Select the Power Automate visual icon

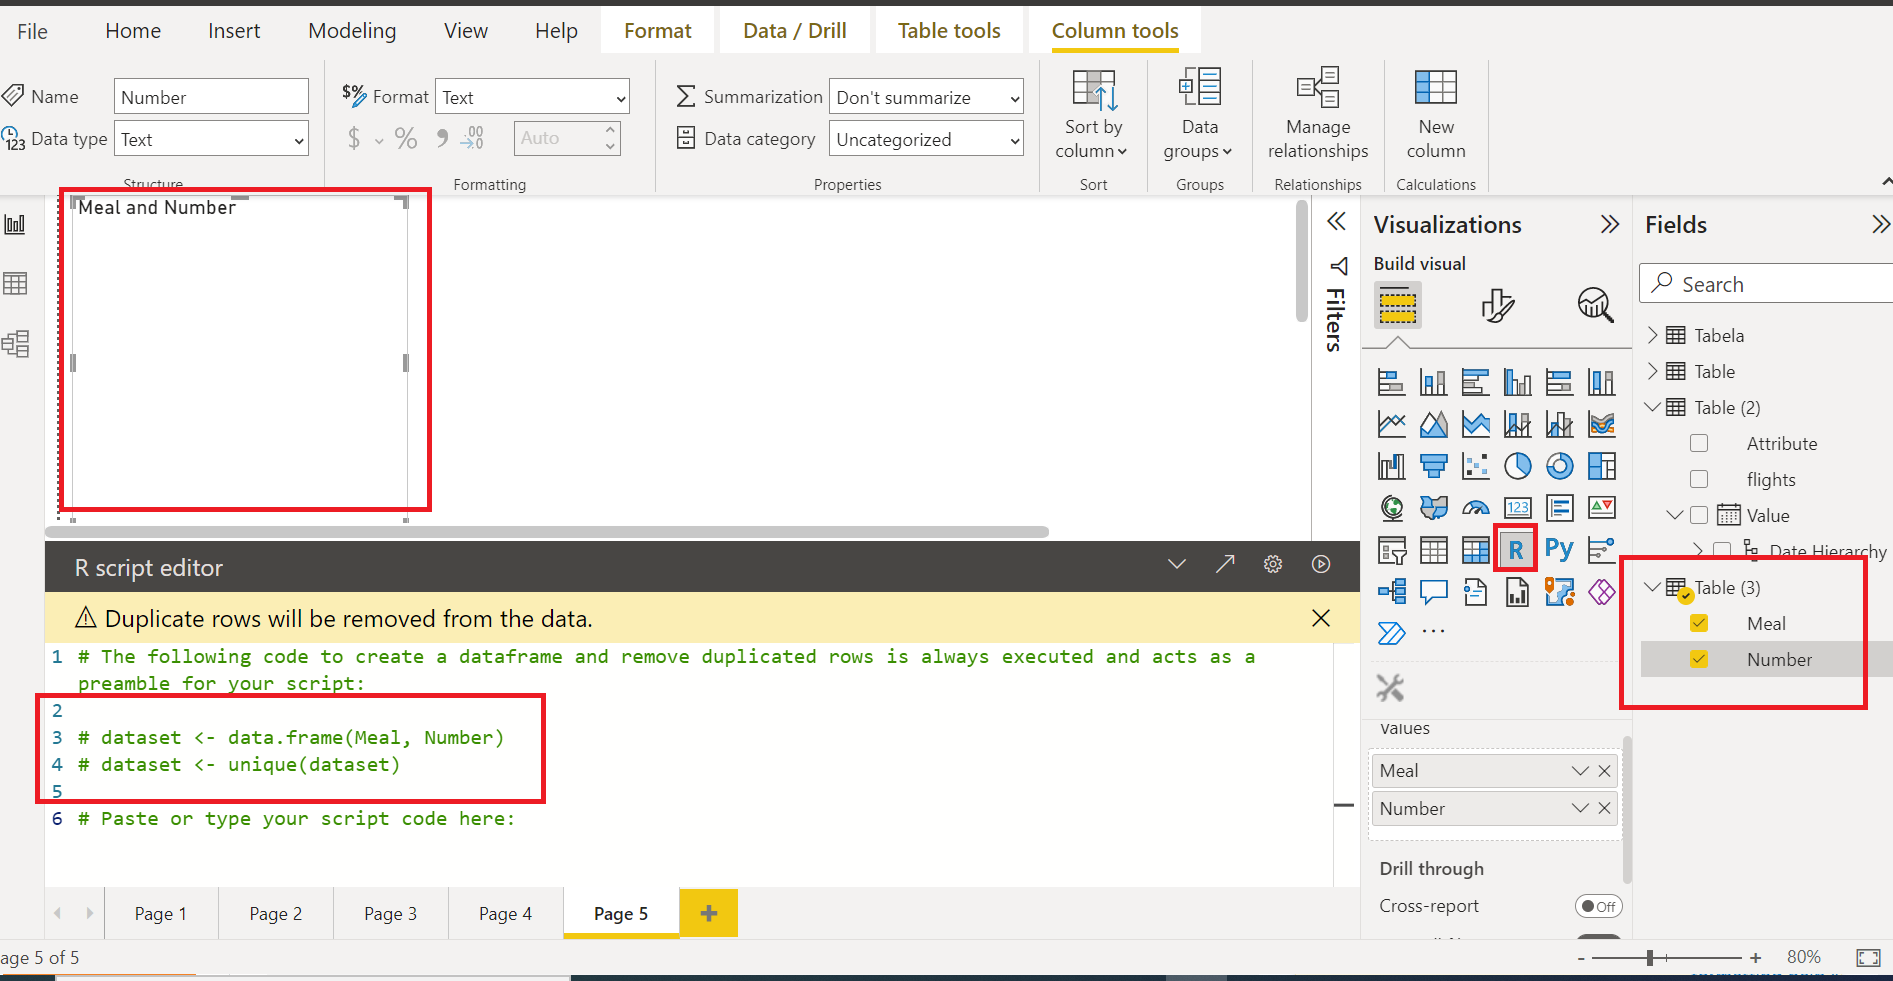coord(1391,633)
